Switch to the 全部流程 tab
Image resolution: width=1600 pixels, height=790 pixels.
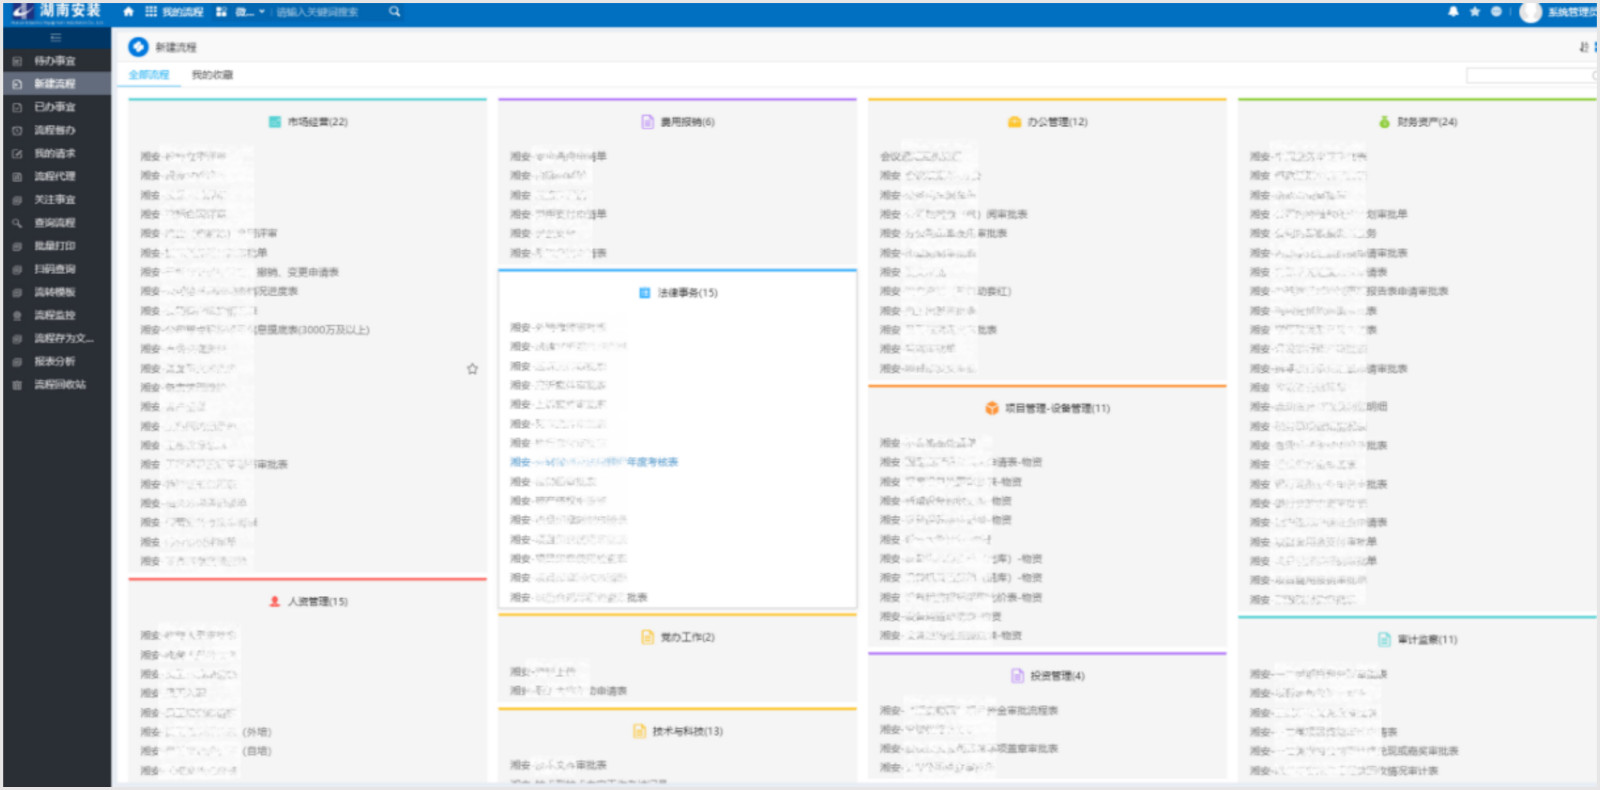click(x=149, y=75)
